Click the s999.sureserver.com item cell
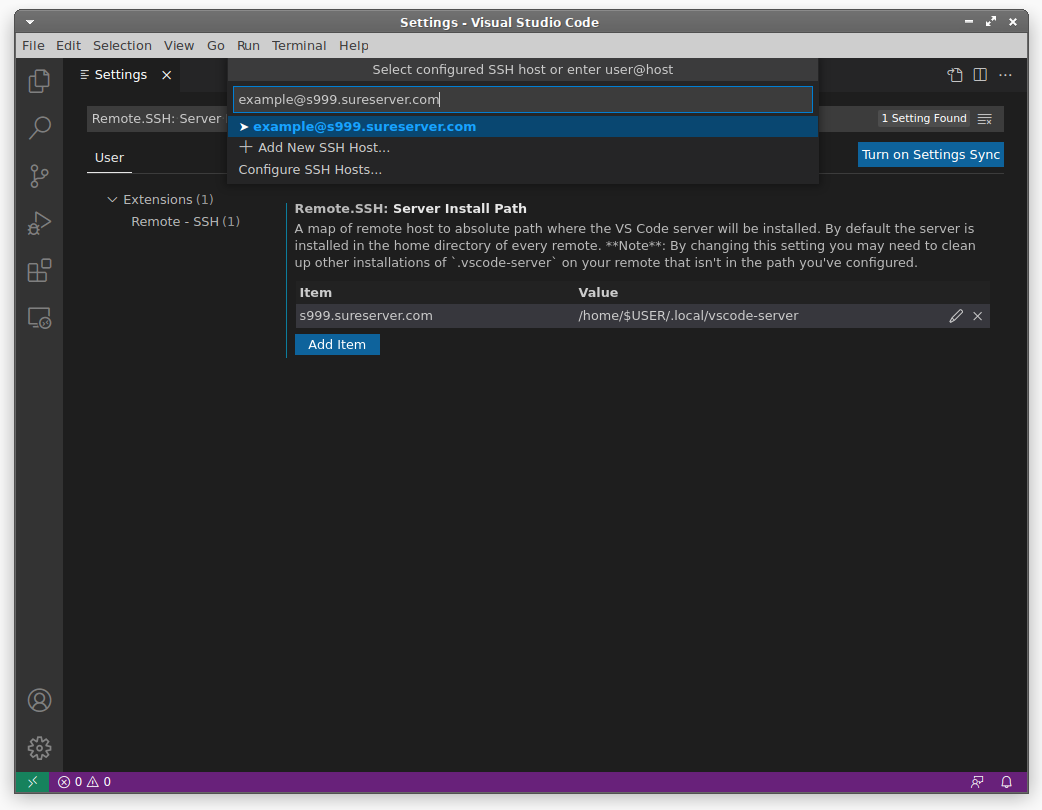The height and width of the screenshot is (810, 1042). coord(366,316)
